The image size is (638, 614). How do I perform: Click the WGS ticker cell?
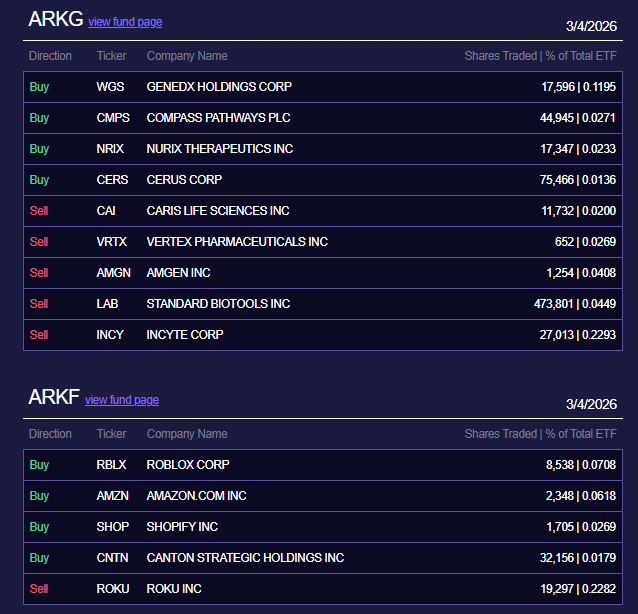coord(110,87)
